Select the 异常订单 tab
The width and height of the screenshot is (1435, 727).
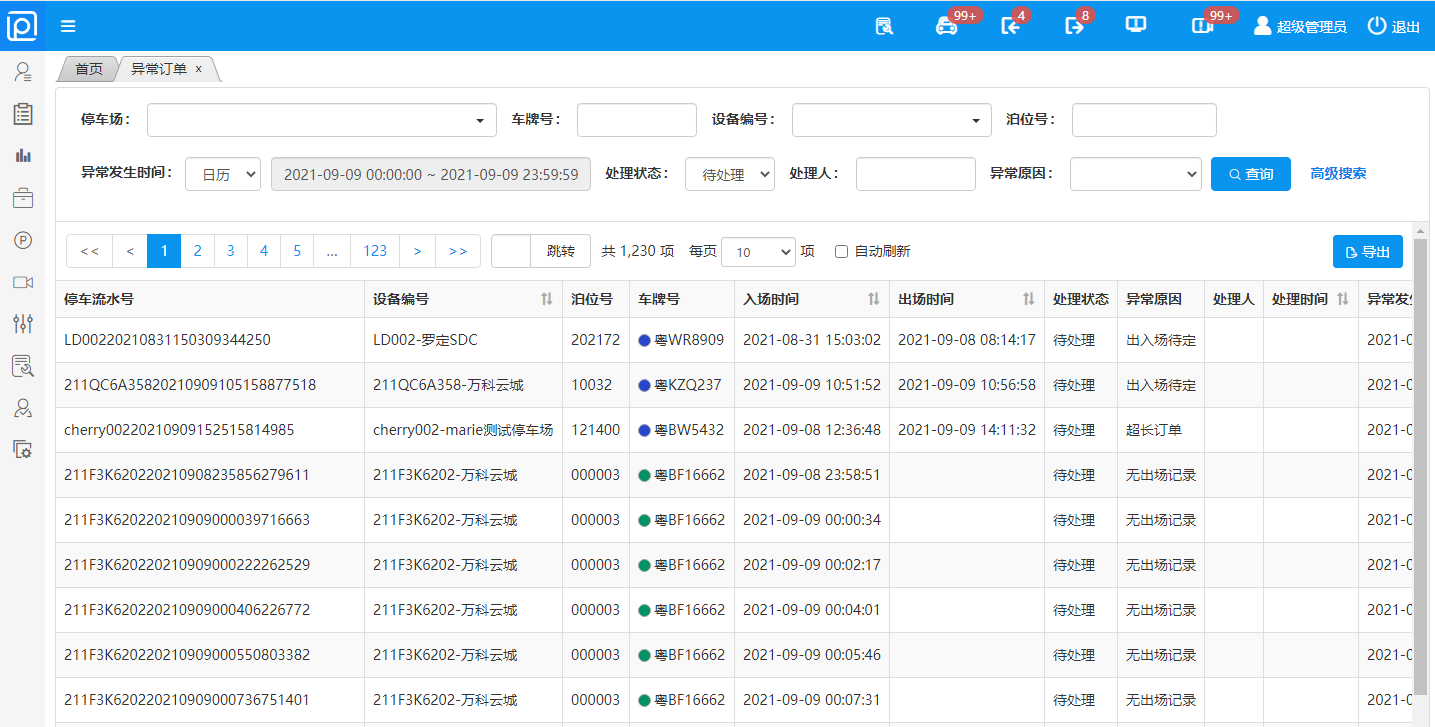tap(159, 69)
